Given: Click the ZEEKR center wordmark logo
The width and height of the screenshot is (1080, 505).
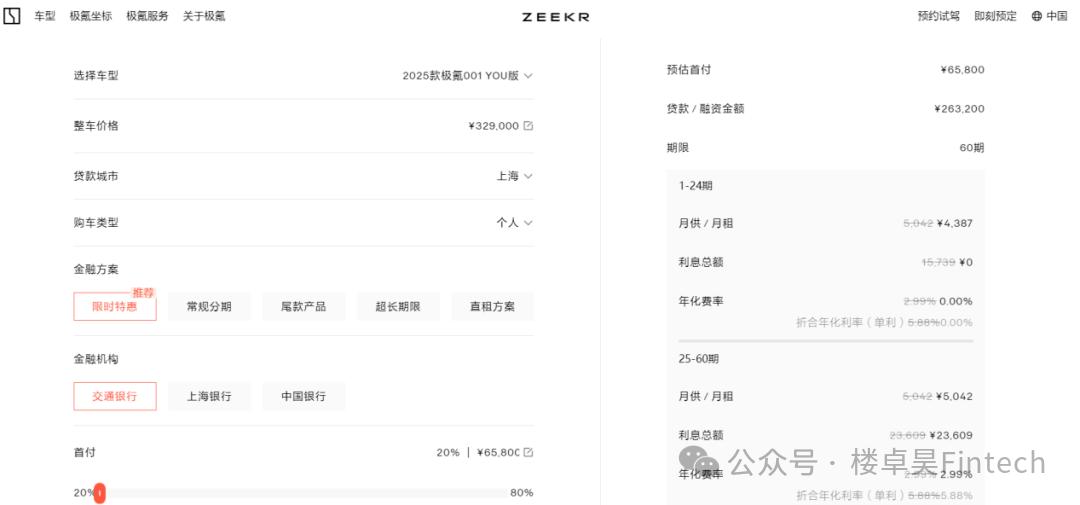Looking at the screenshot, I should coord(555,17).
